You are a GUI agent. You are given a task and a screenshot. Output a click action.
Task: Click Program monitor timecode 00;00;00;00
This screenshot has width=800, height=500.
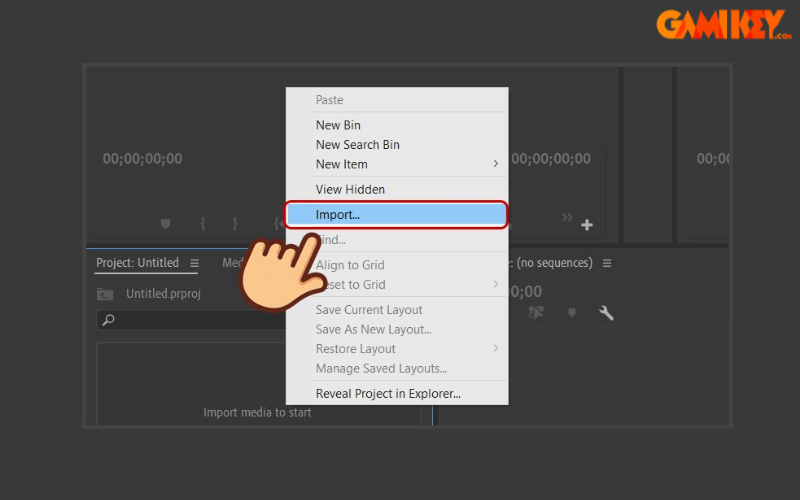551,159
